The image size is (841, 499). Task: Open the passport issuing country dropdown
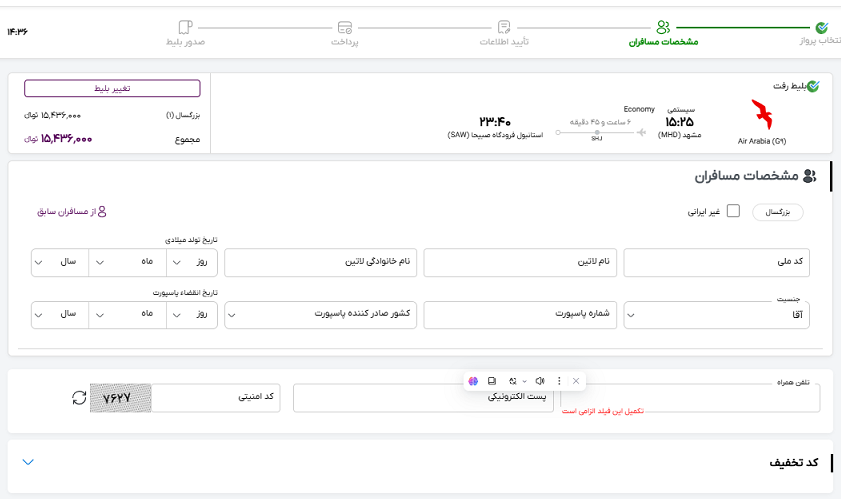[320, 313]
